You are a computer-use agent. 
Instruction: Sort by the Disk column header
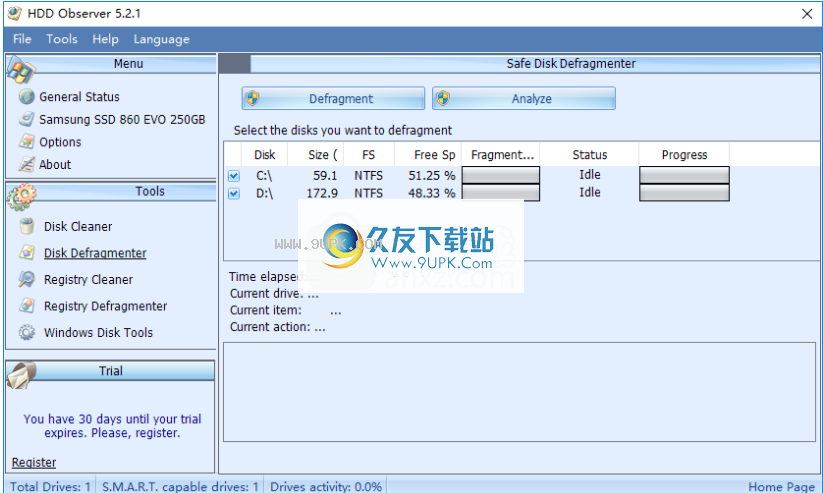265,154
